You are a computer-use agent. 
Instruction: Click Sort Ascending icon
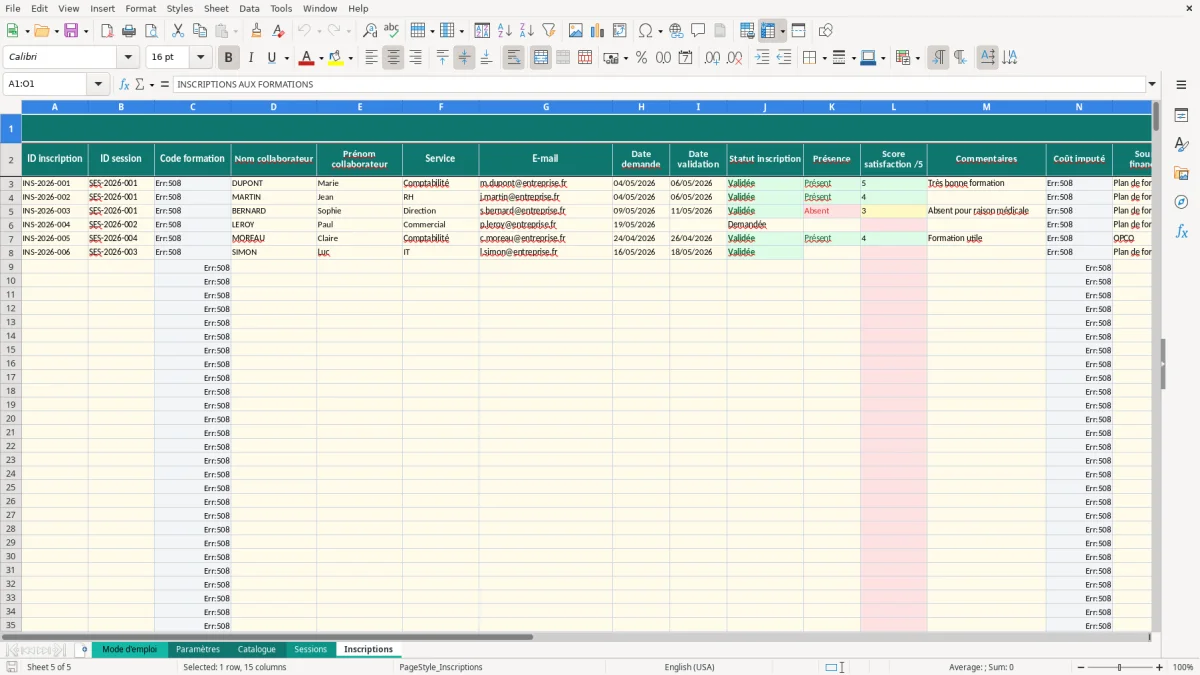[504, 31]
